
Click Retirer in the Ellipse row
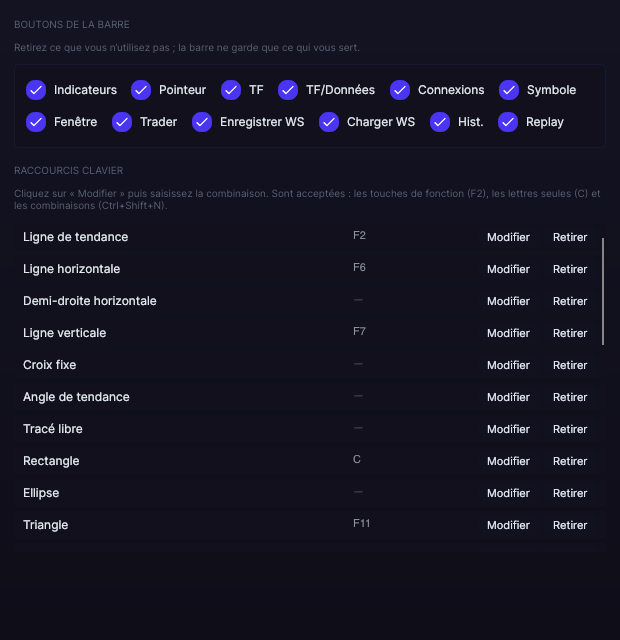(x=570, y=493)
